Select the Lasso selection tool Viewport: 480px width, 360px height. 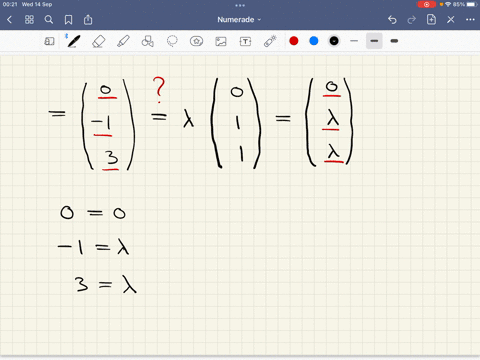coord(172,41)
